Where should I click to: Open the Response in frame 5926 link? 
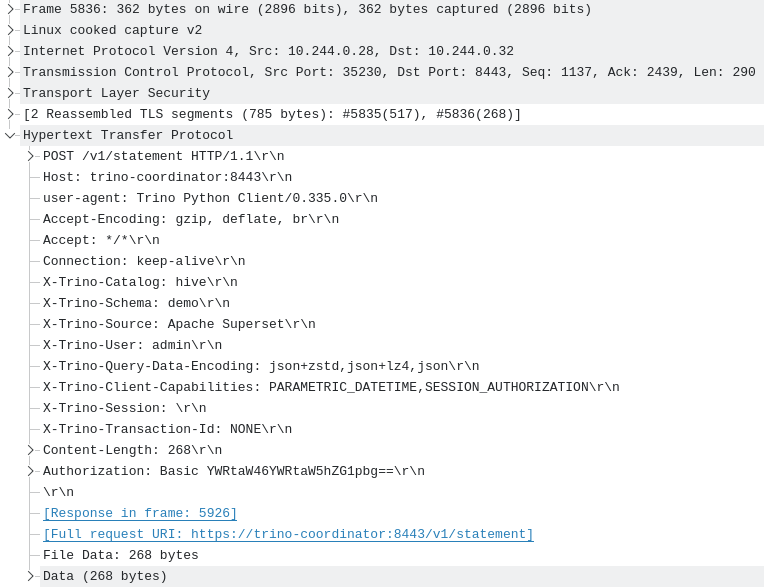tap(140, 513)
